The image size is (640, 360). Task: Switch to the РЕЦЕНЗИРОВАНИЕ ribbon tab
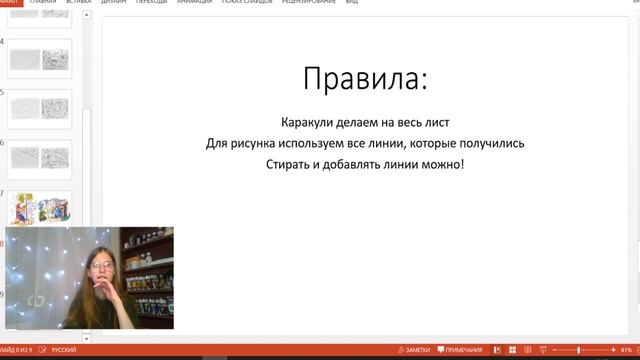tap(309, 2)
